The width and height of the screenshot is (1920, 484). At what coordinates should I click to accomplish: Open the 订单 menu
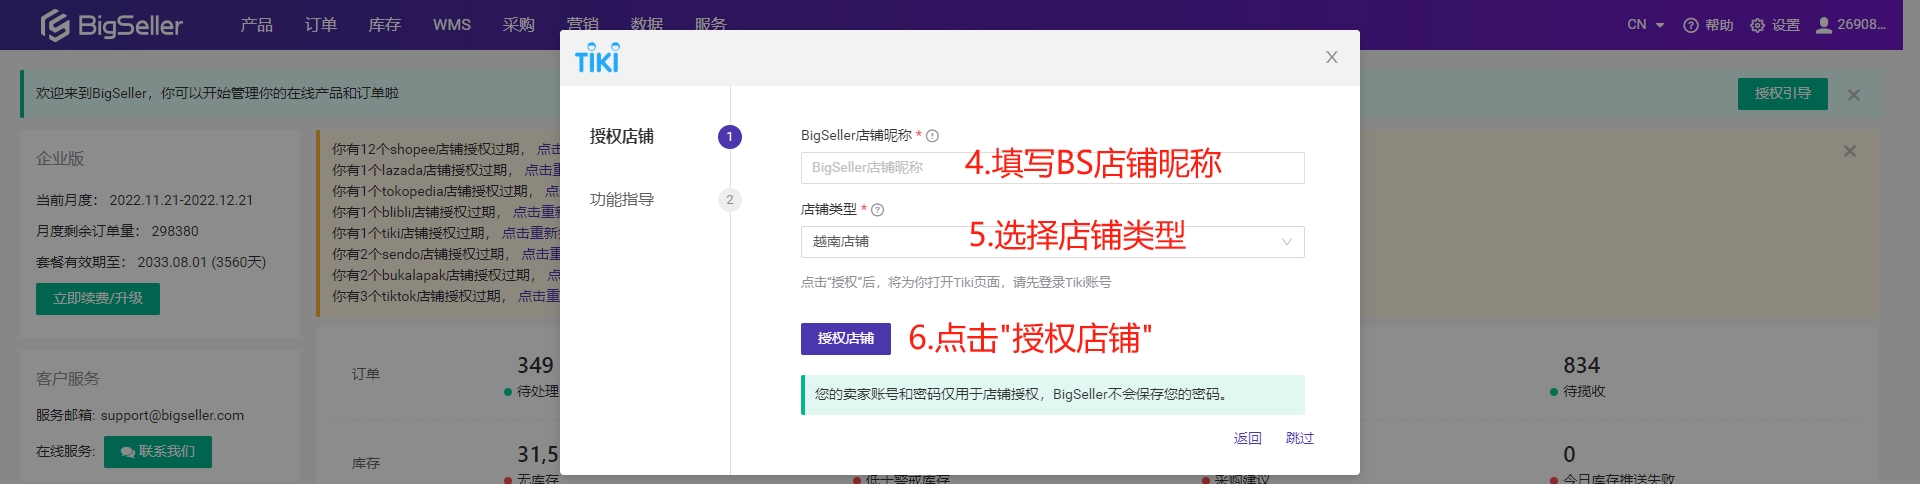tap(321, 25)
